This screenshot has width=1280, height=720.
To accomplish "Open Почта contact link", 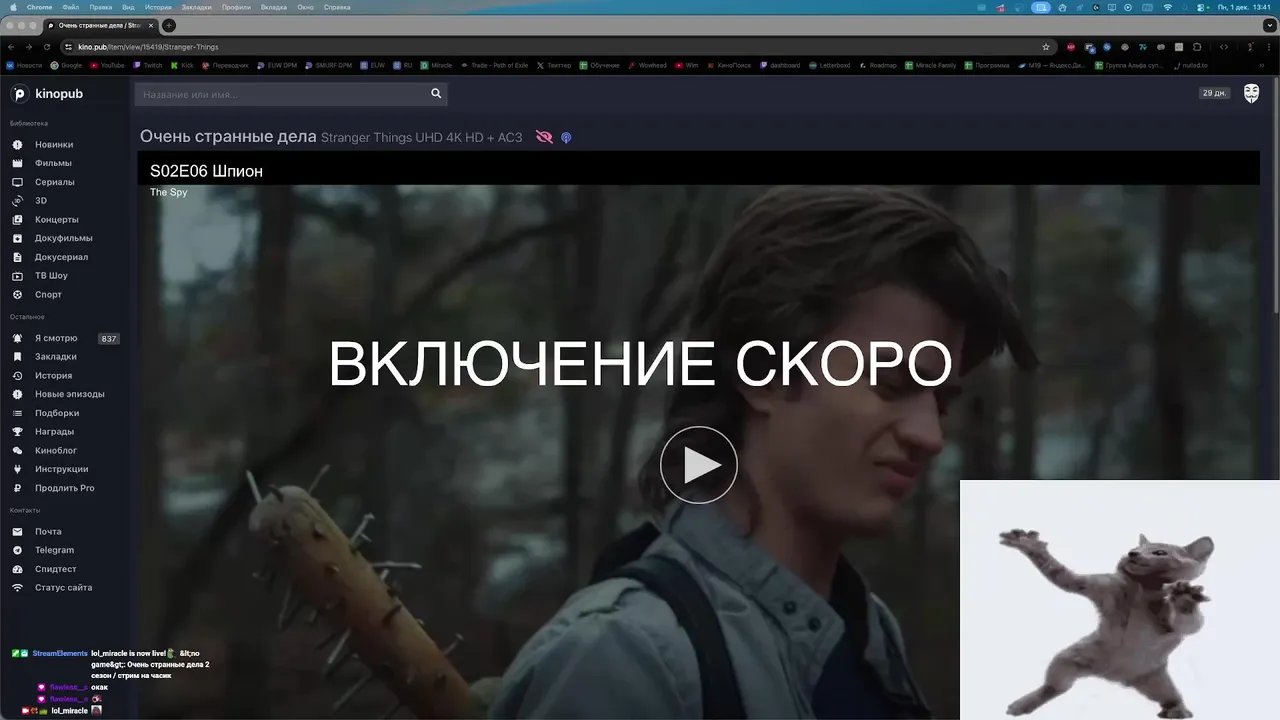I will pos(48,532).
